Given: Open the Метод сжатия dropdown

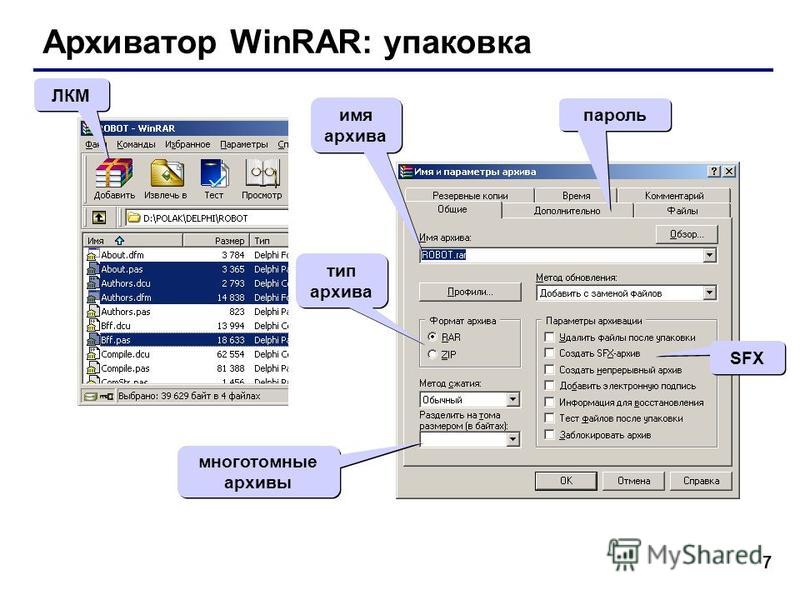Looking at the screenshot, I should tap(513, 399).
